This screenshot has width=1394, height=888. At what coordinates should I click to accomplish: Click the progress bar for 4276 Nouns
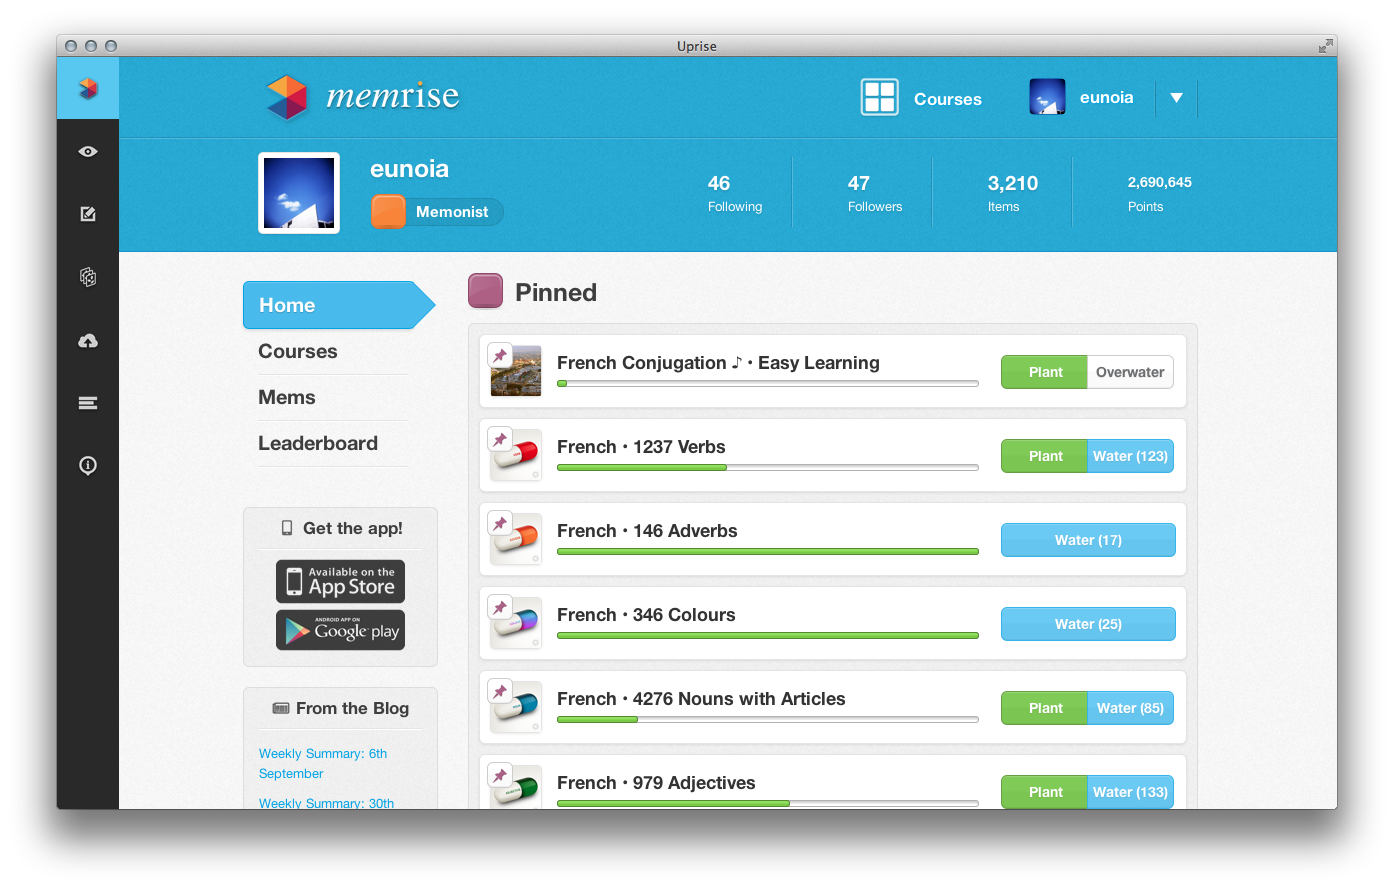tap(767, 720)
